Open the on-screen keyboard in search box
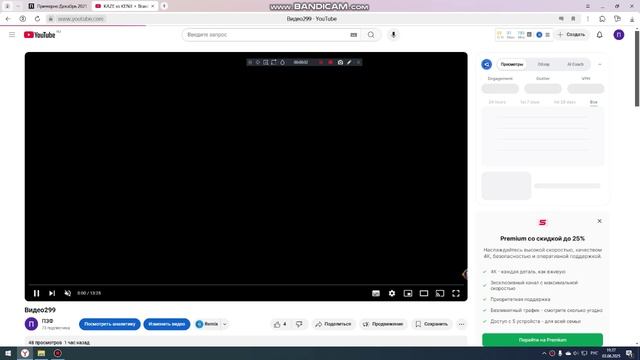 coord(353,35)
